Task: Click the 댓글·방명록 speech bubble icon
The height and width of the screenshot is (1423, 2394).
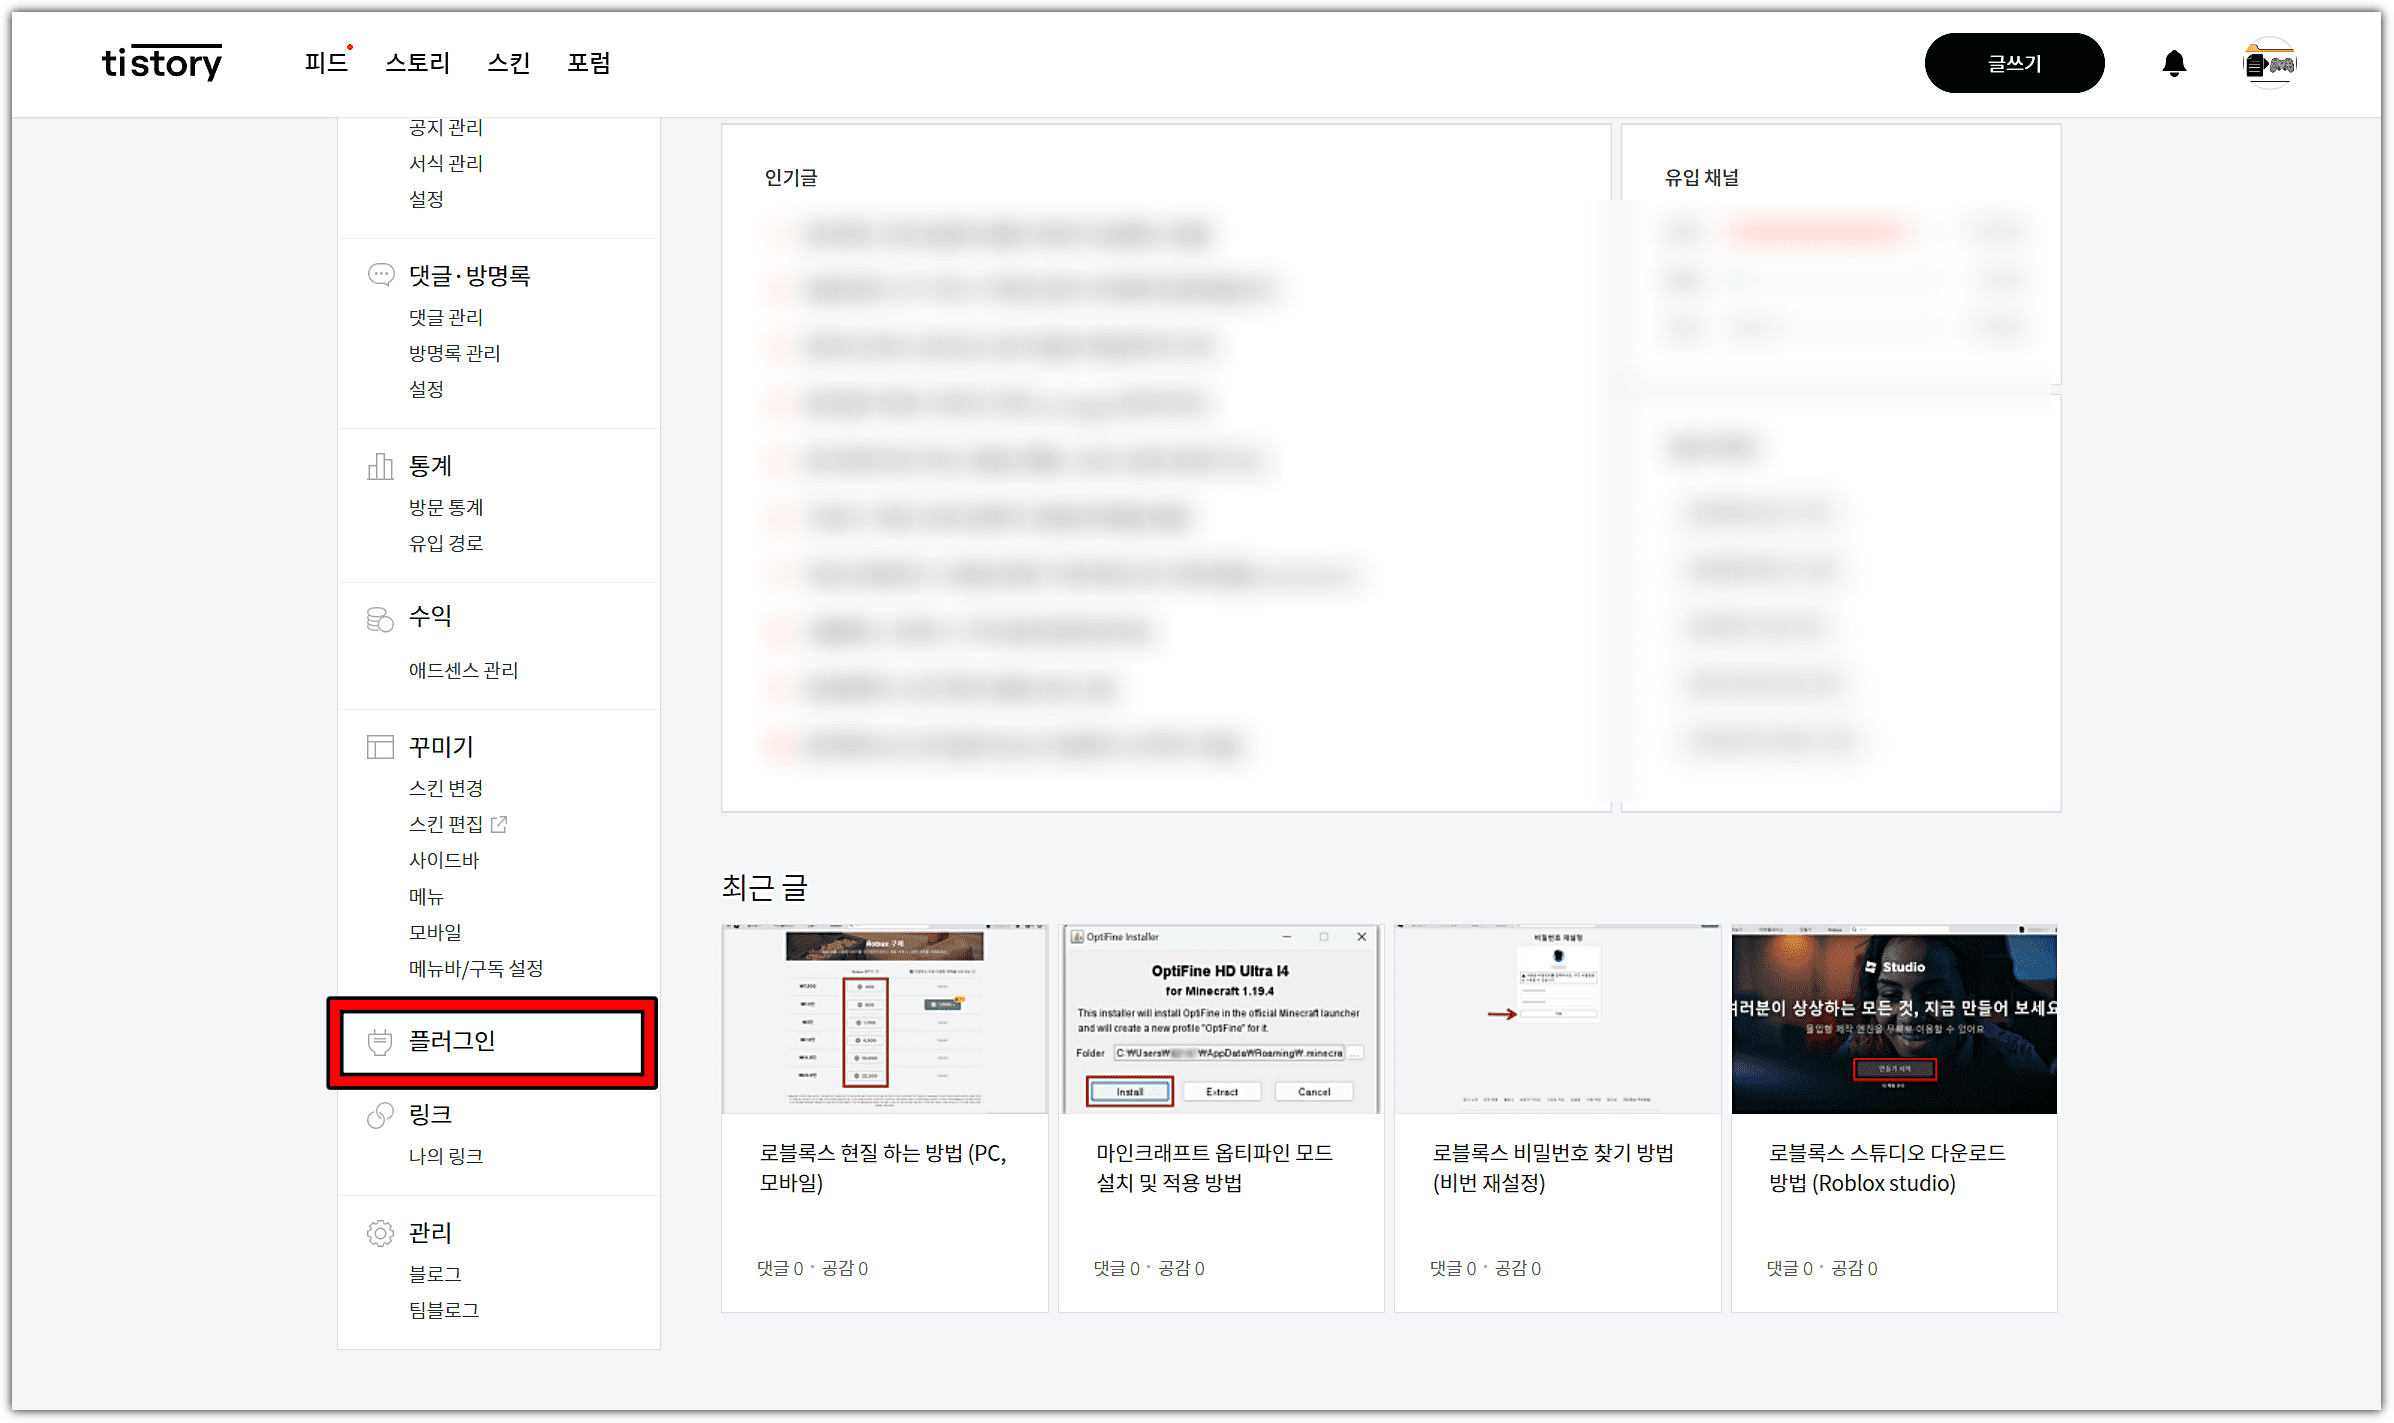Action: click(x=380, y=275)
